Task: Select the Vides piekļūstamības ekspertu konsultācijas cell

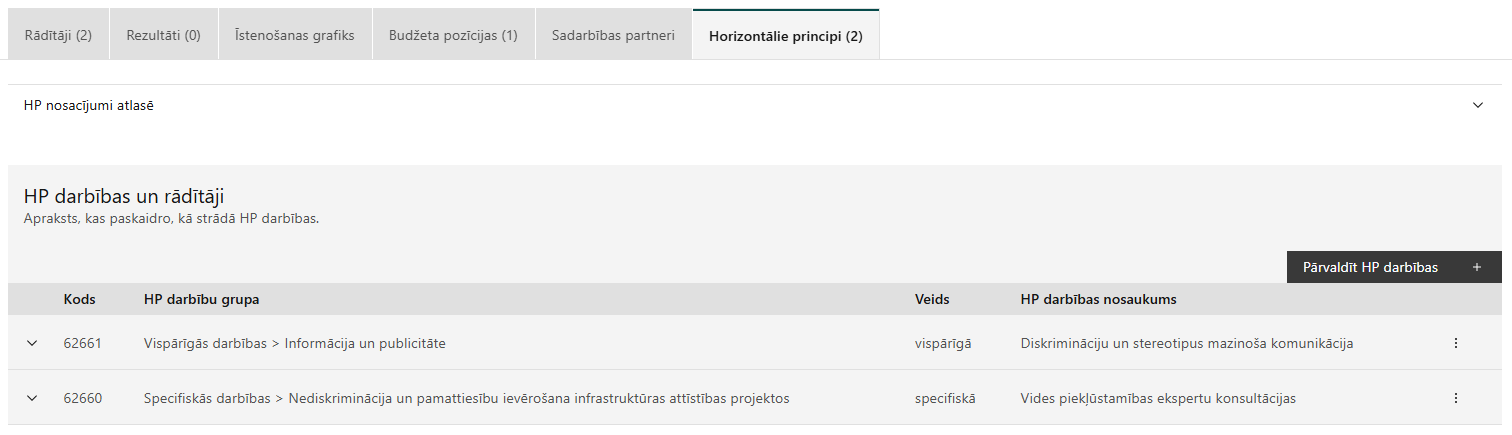Action: coord(1158,398)
